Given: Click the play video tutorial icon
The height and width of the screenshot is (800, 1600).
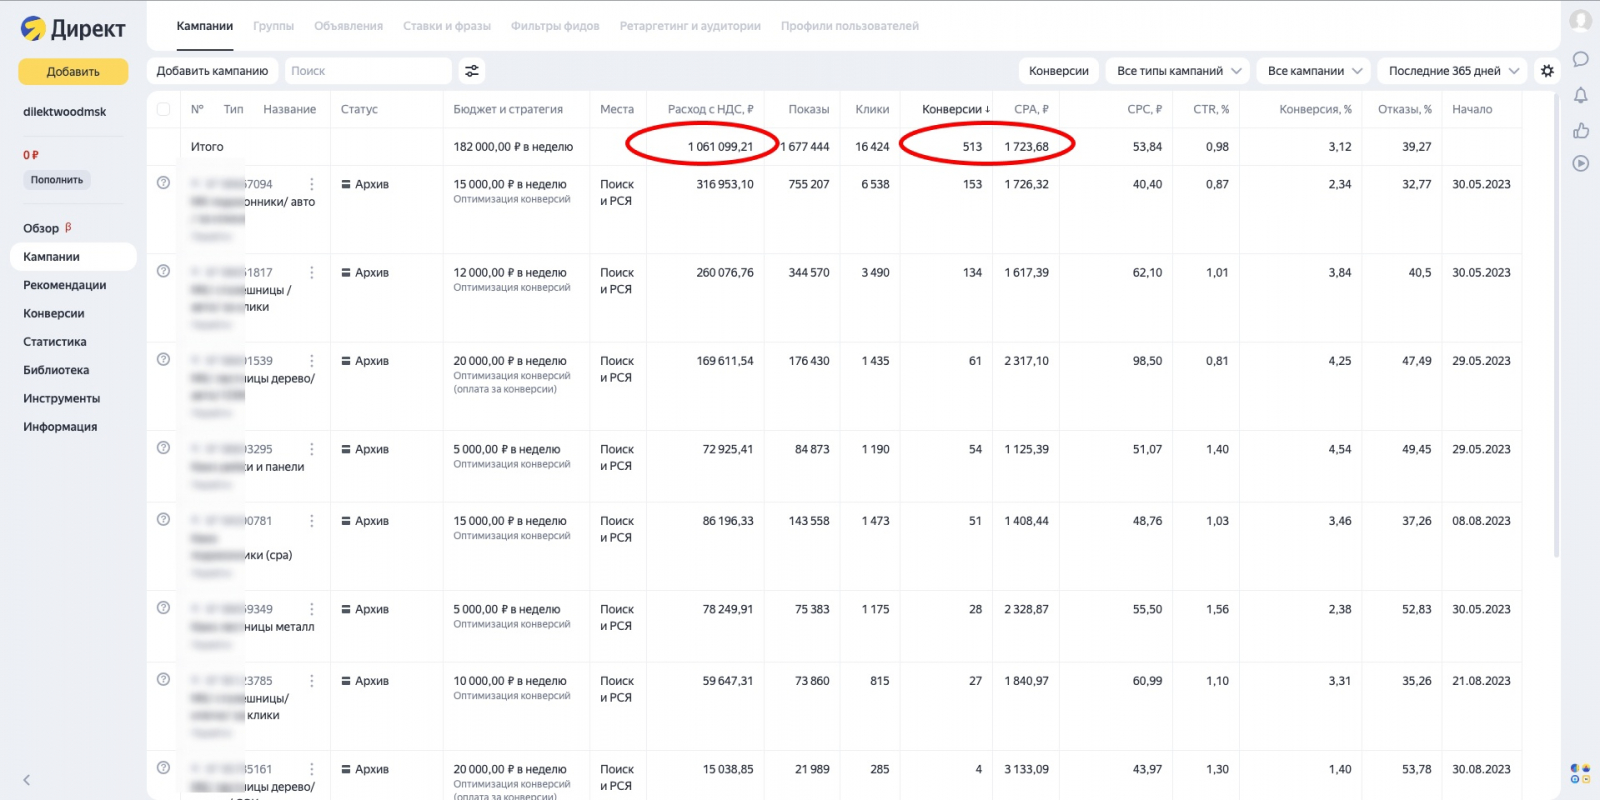Looking at the screenshot, I should pos(1580,163).
